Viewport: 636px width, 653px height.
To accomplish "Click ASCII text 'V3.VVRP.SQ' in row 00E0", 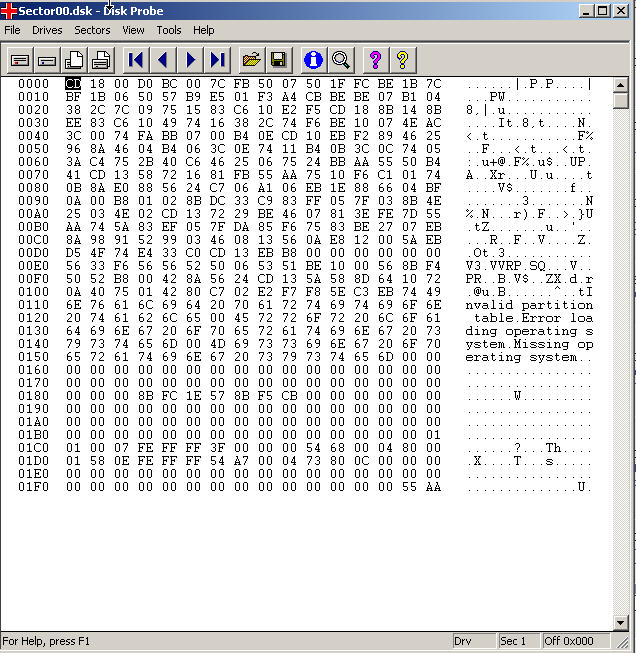I will tap(506, 266).
